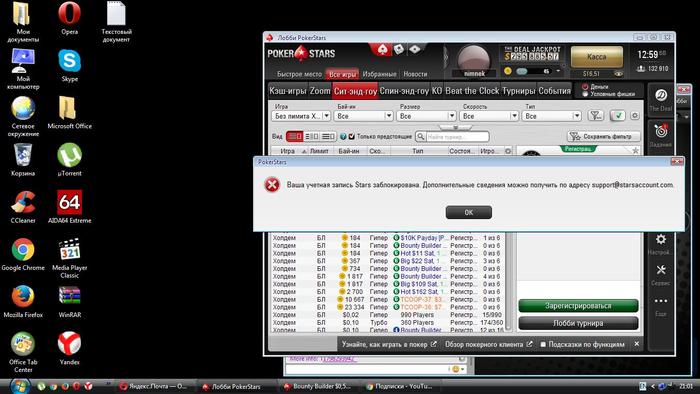This screenshot has width=700, height=394.
Task: Open the Windows Start button
Action: [20, 386]
